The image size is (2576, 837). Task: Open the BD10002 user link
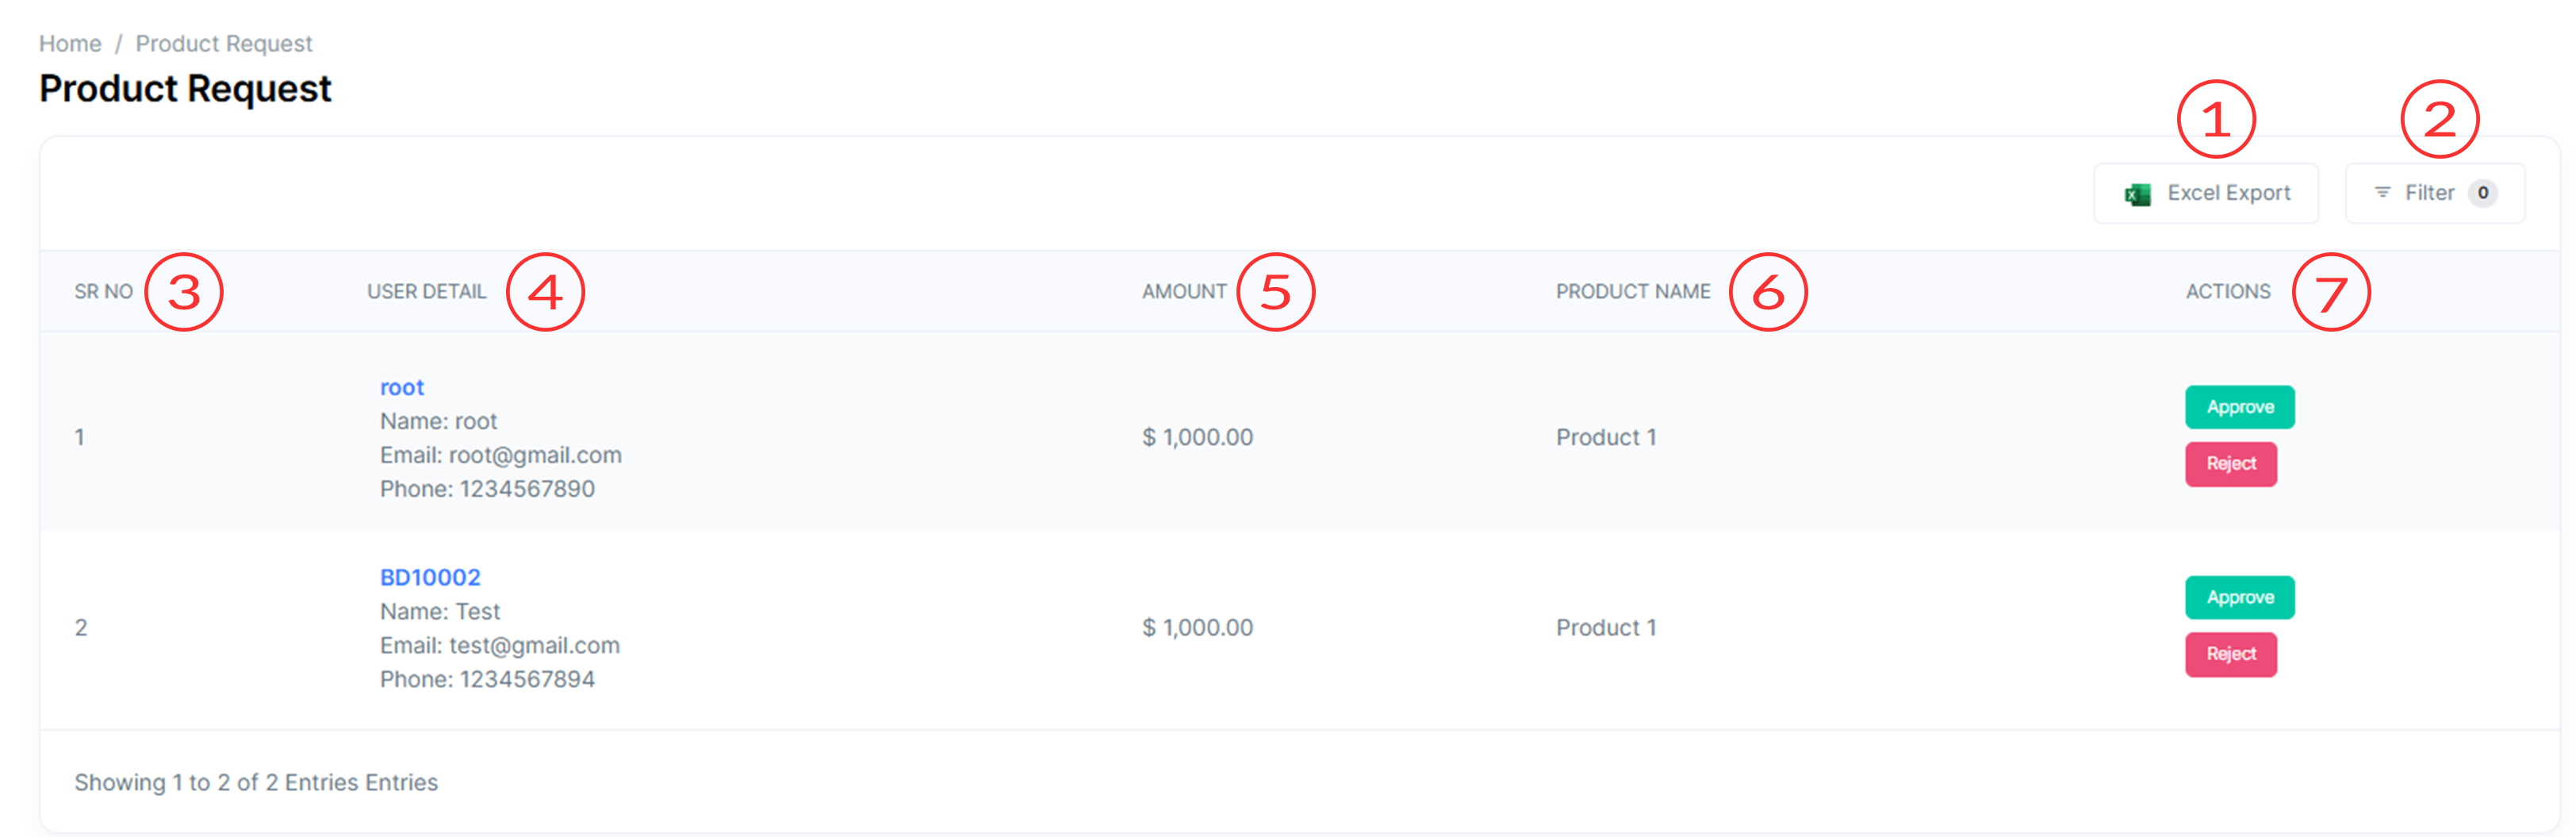click(430, 577)
